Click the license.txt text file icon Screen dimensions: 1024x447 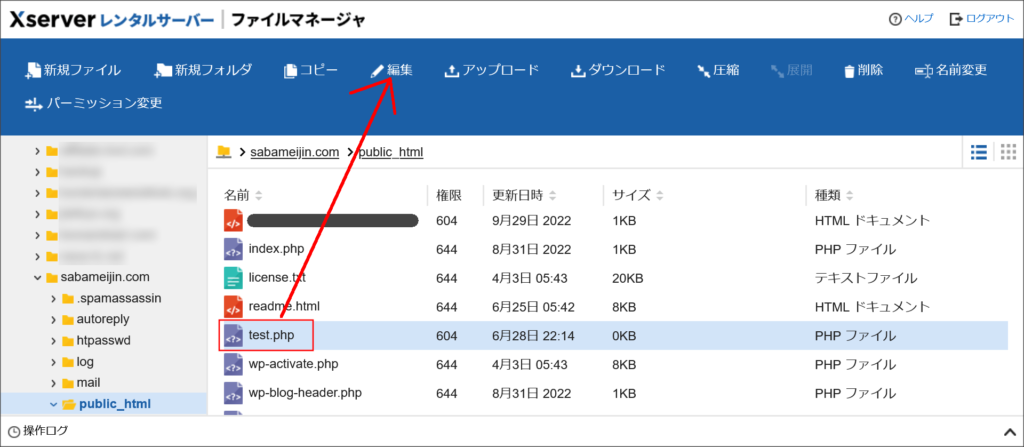point(233,278)
